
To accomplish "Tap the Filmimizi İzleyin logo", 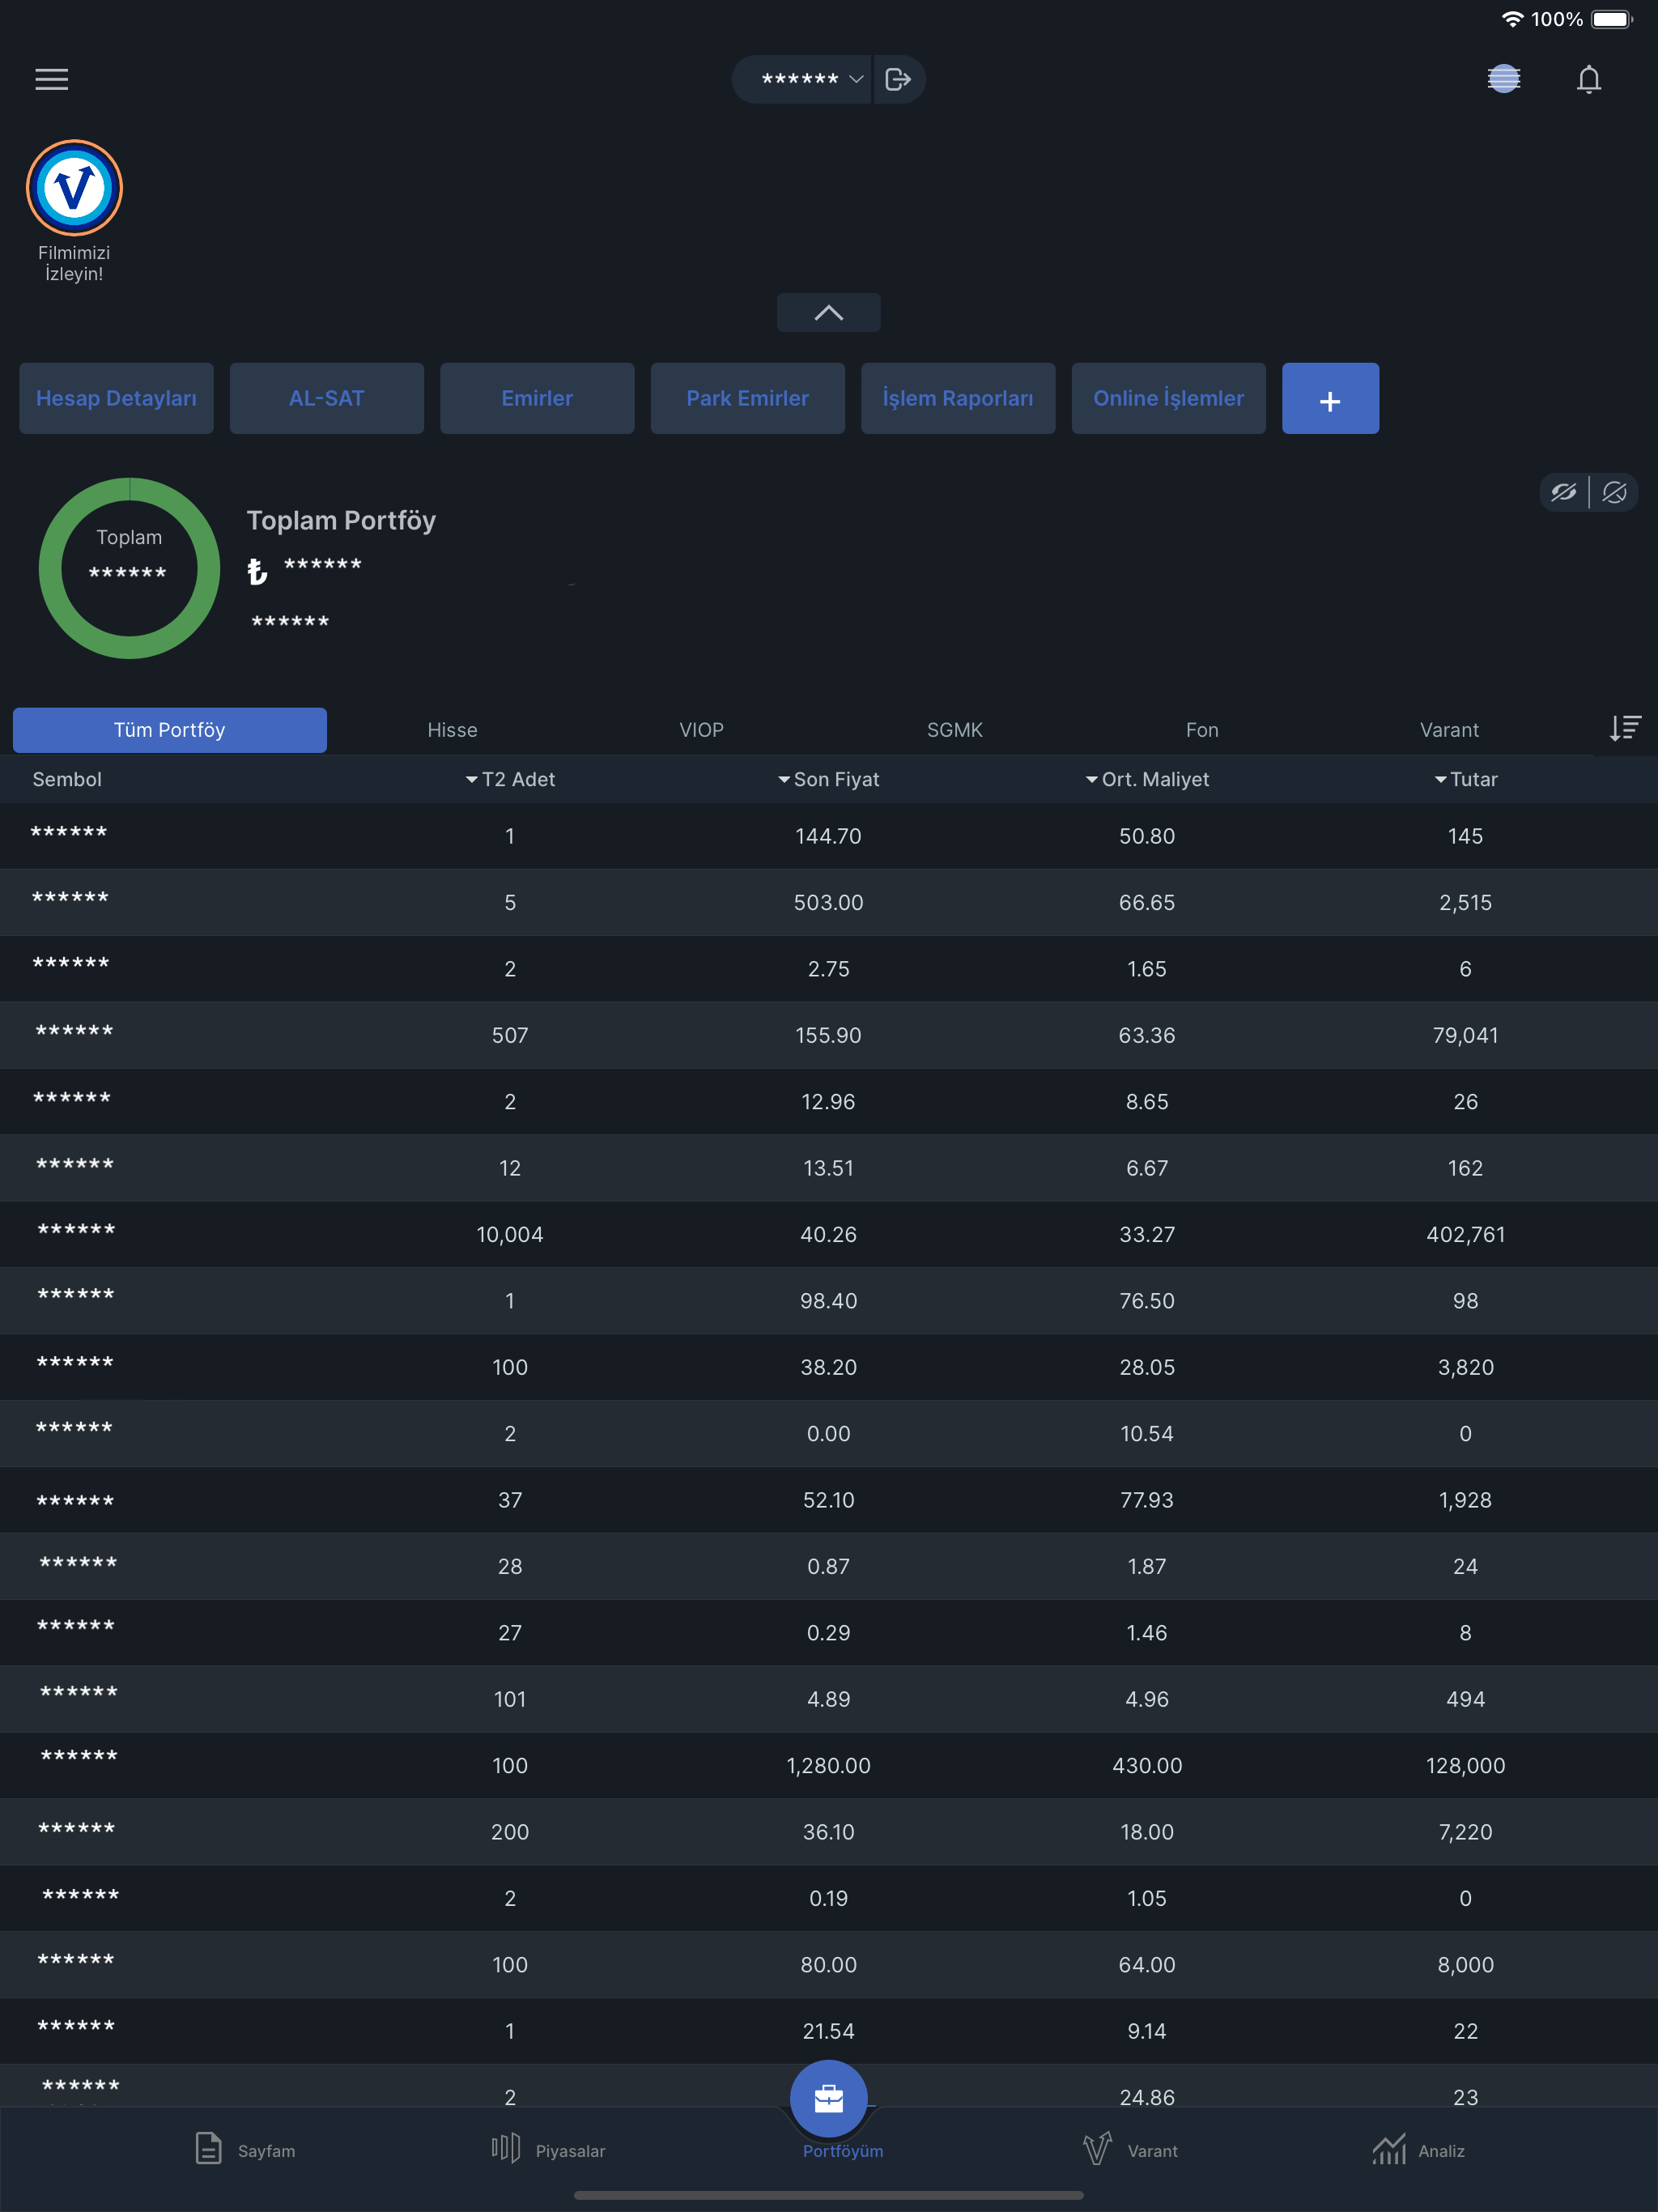I will coord(74,188).
